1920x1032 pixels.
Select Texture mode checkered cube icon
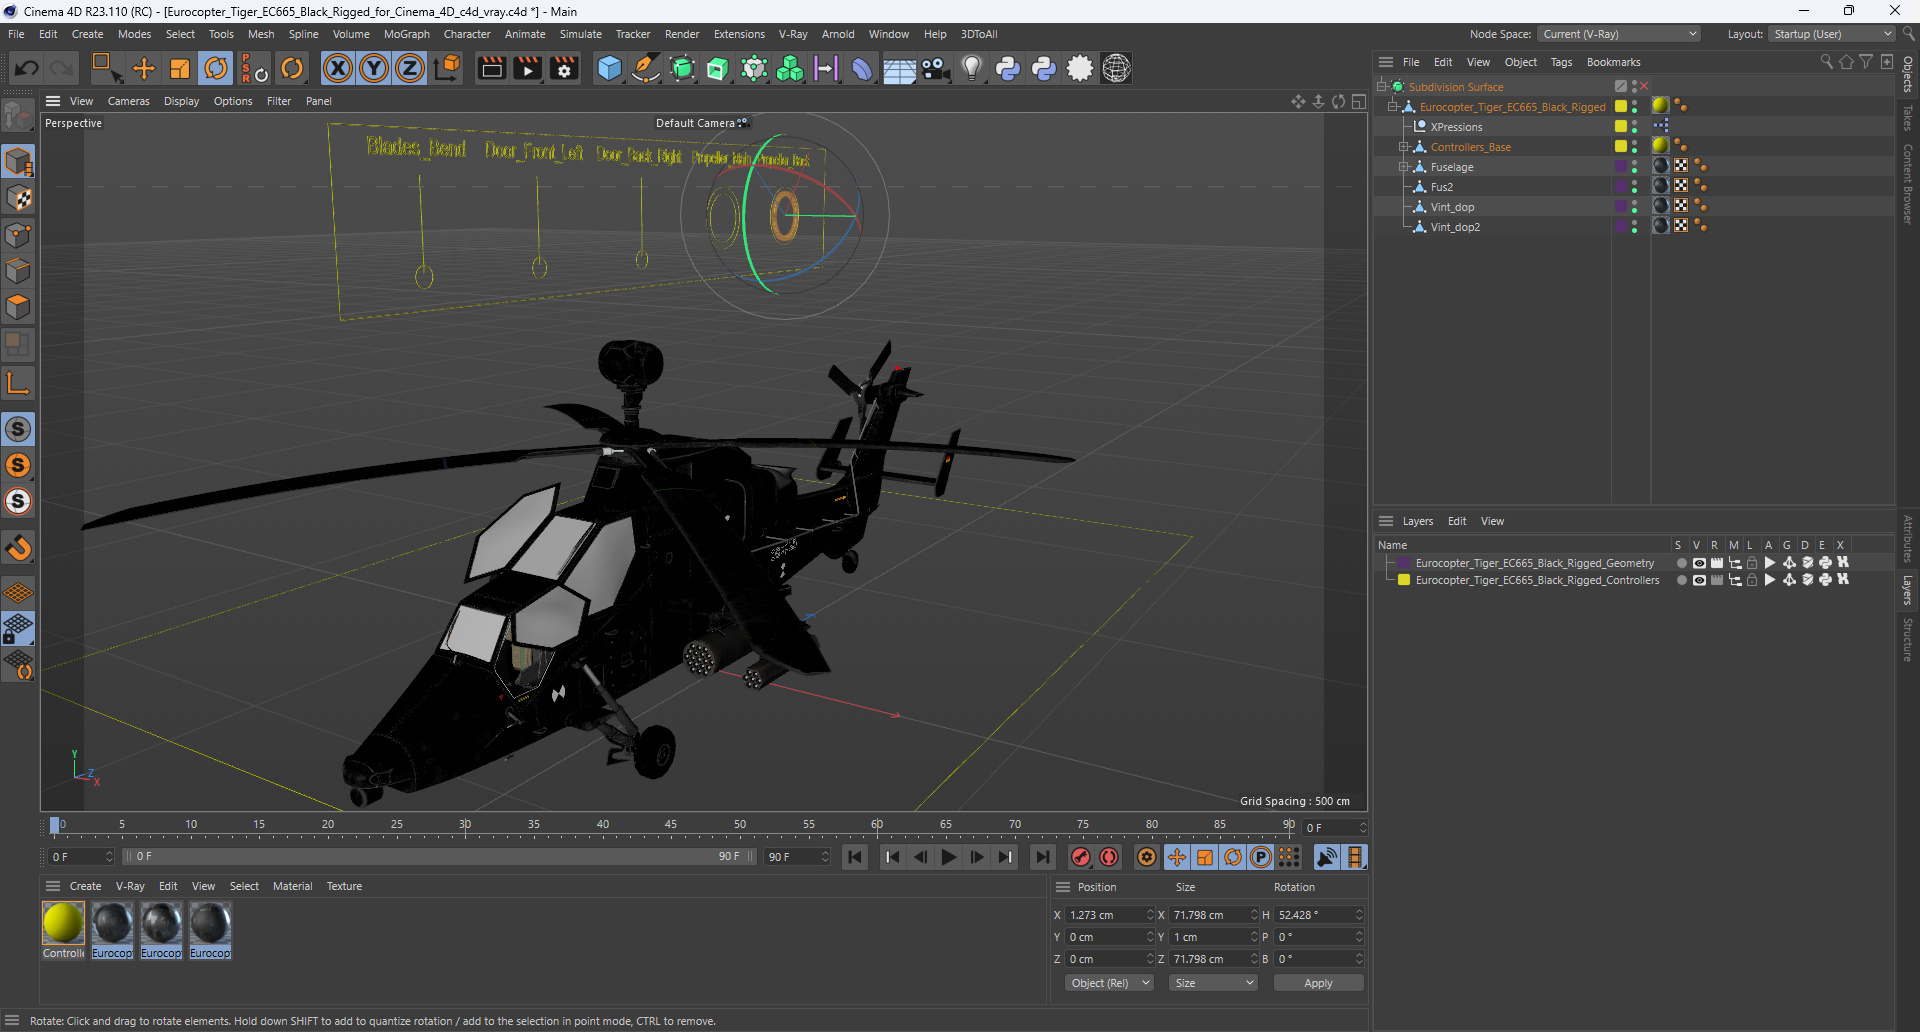coord(18,198)
